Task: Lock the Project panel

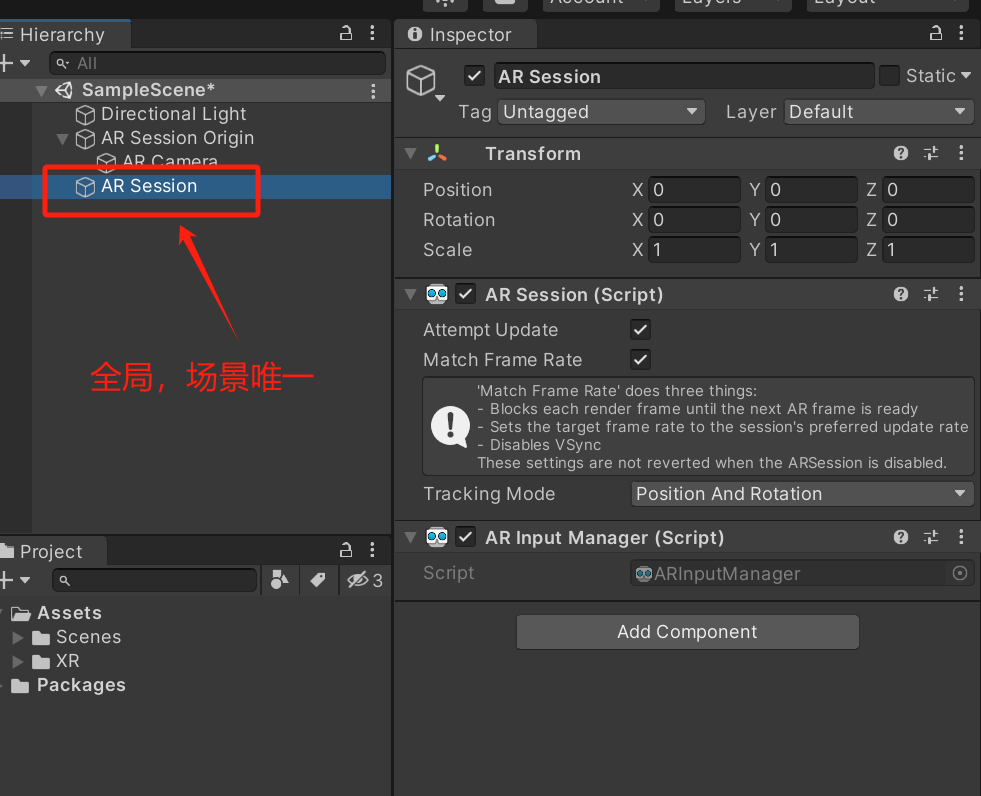Action: (x=345, y=550)
